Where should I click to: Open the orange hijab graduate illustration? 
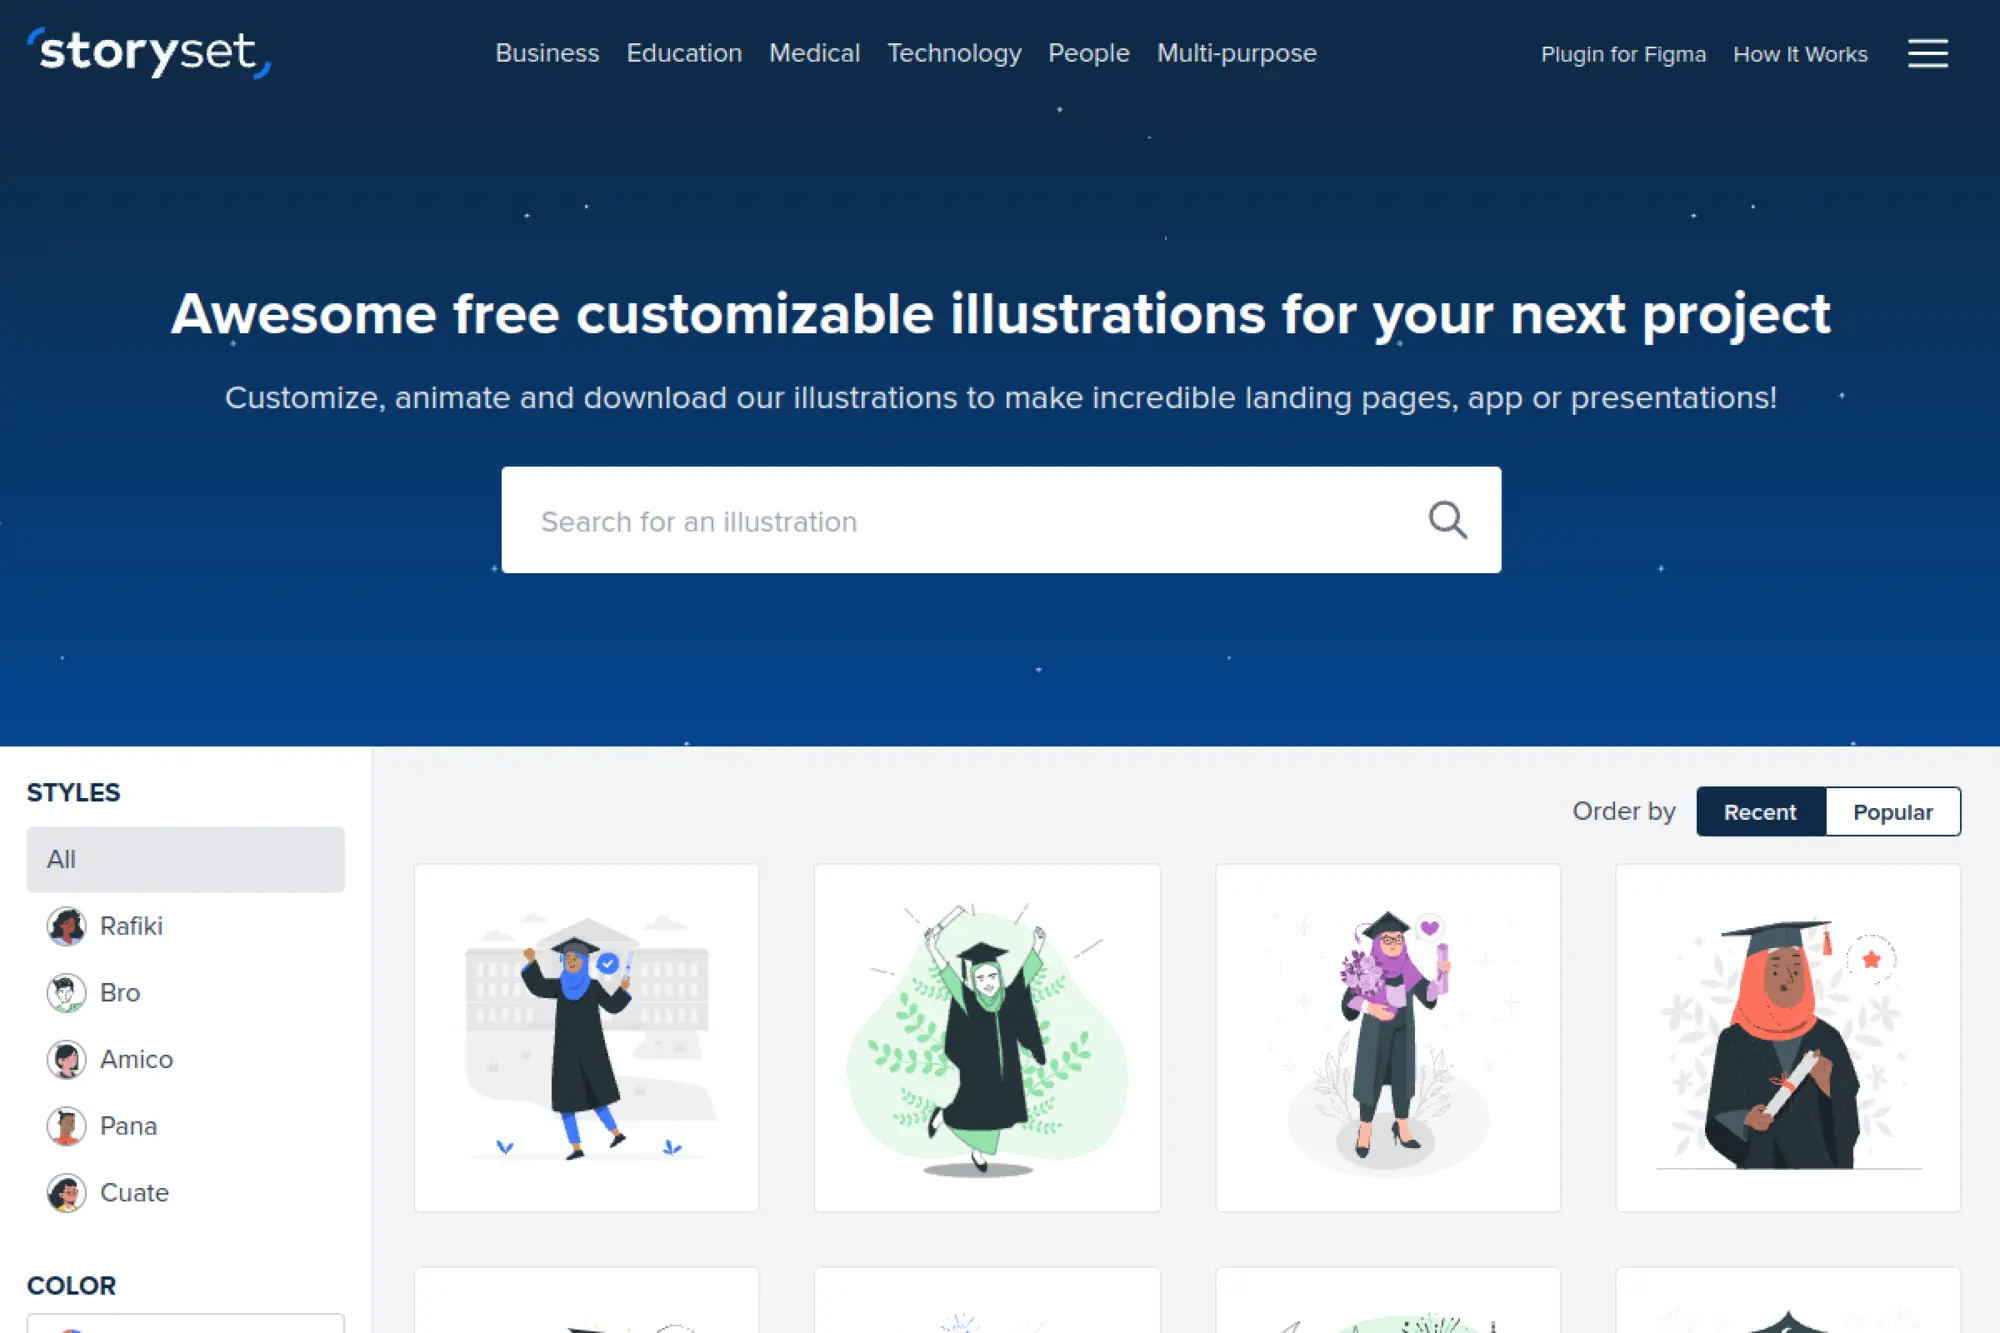click(1787, 1038)
